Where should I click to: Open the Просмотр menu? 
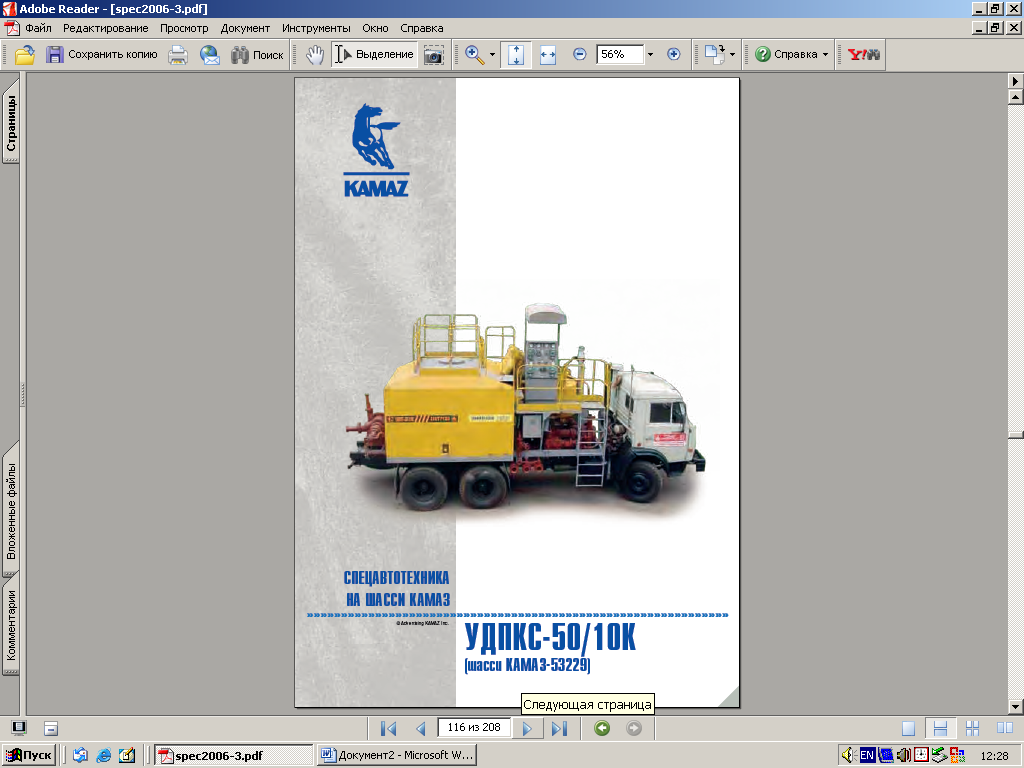(184, 28)
